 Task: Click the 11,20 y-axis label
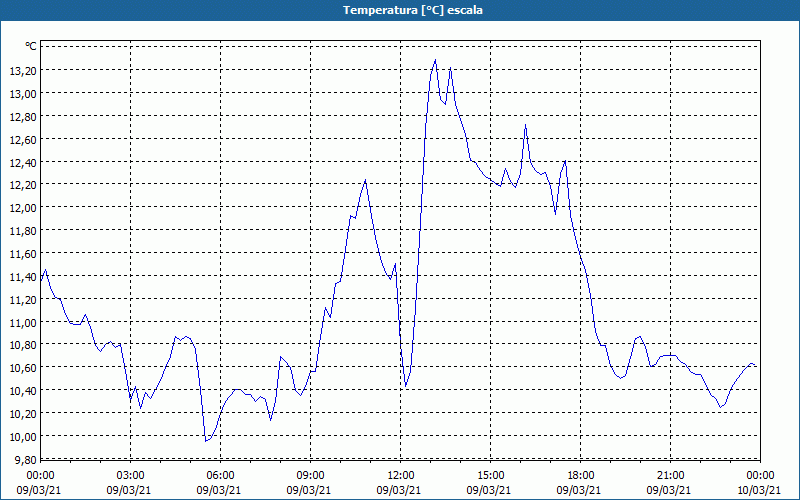(x=23, y=300)
